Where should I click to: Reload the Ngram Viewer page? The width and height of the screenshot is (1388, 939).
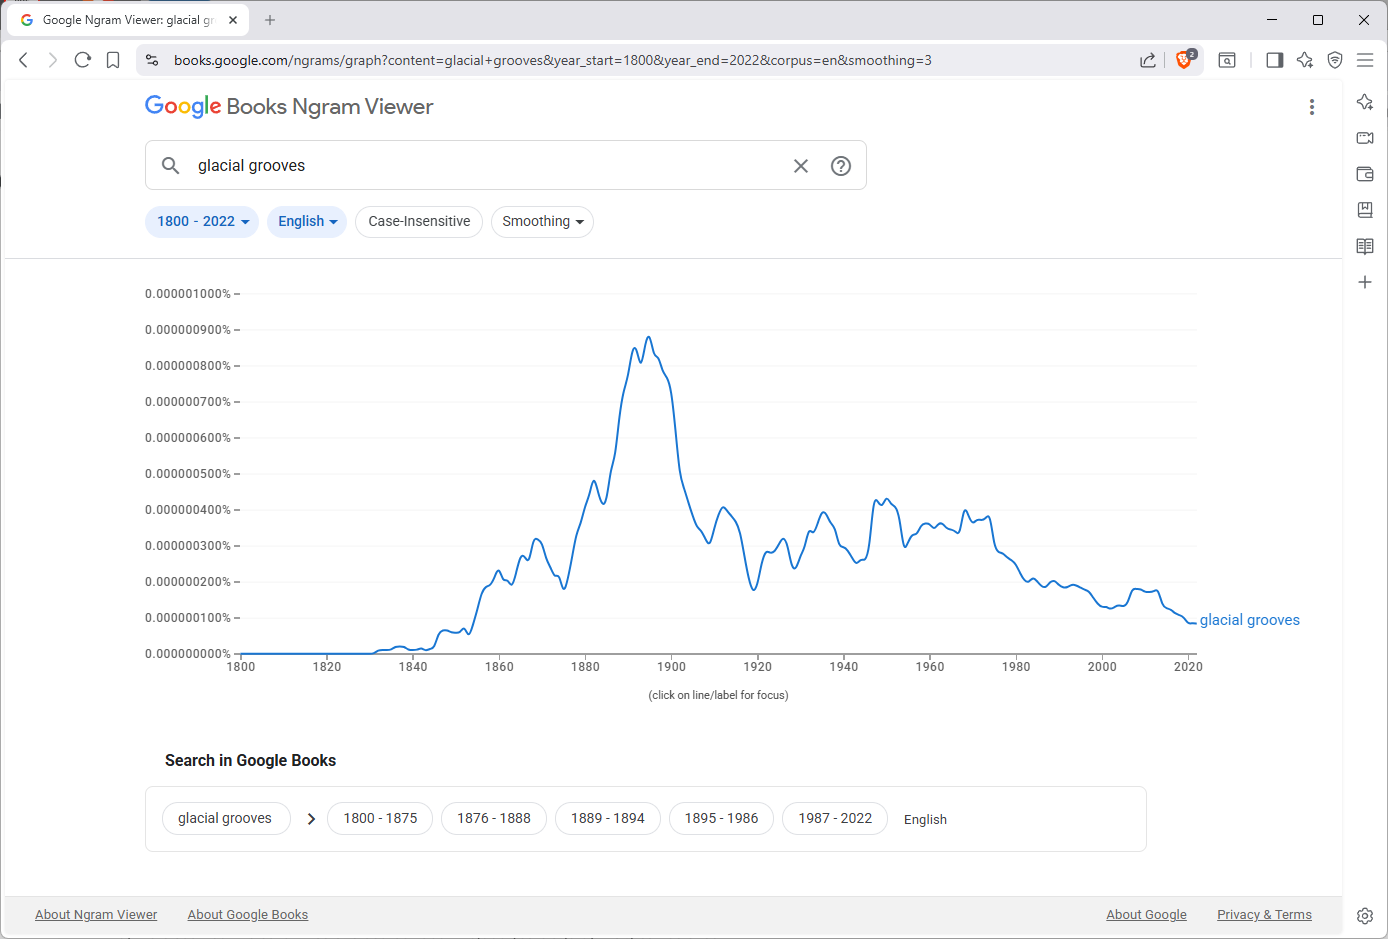pos(83,60)
